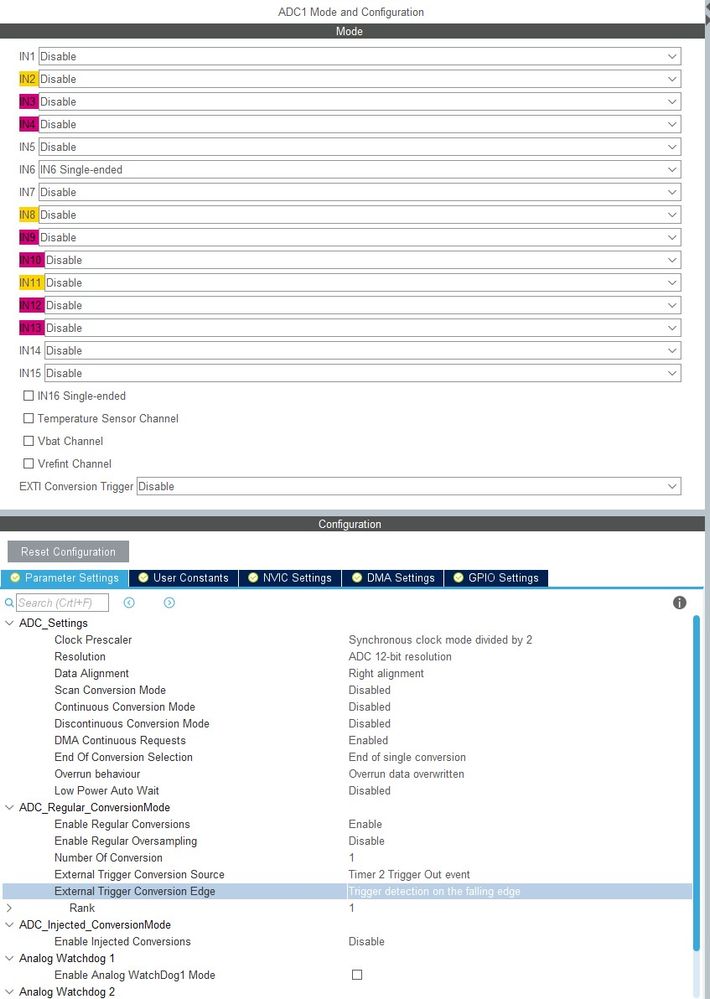Enable Temperature Sensor Channel checkbox

[29, 418]
